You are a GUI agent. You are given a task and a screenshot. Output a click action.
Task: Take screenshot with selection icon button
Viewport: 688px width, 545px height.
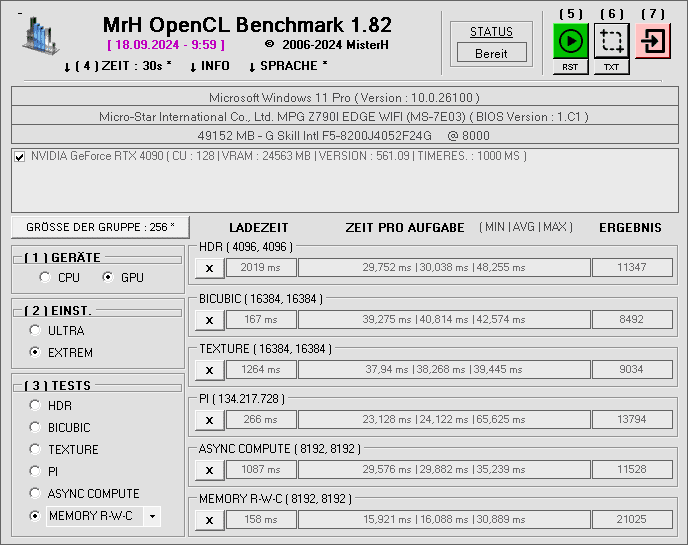[x=612, y=41]
